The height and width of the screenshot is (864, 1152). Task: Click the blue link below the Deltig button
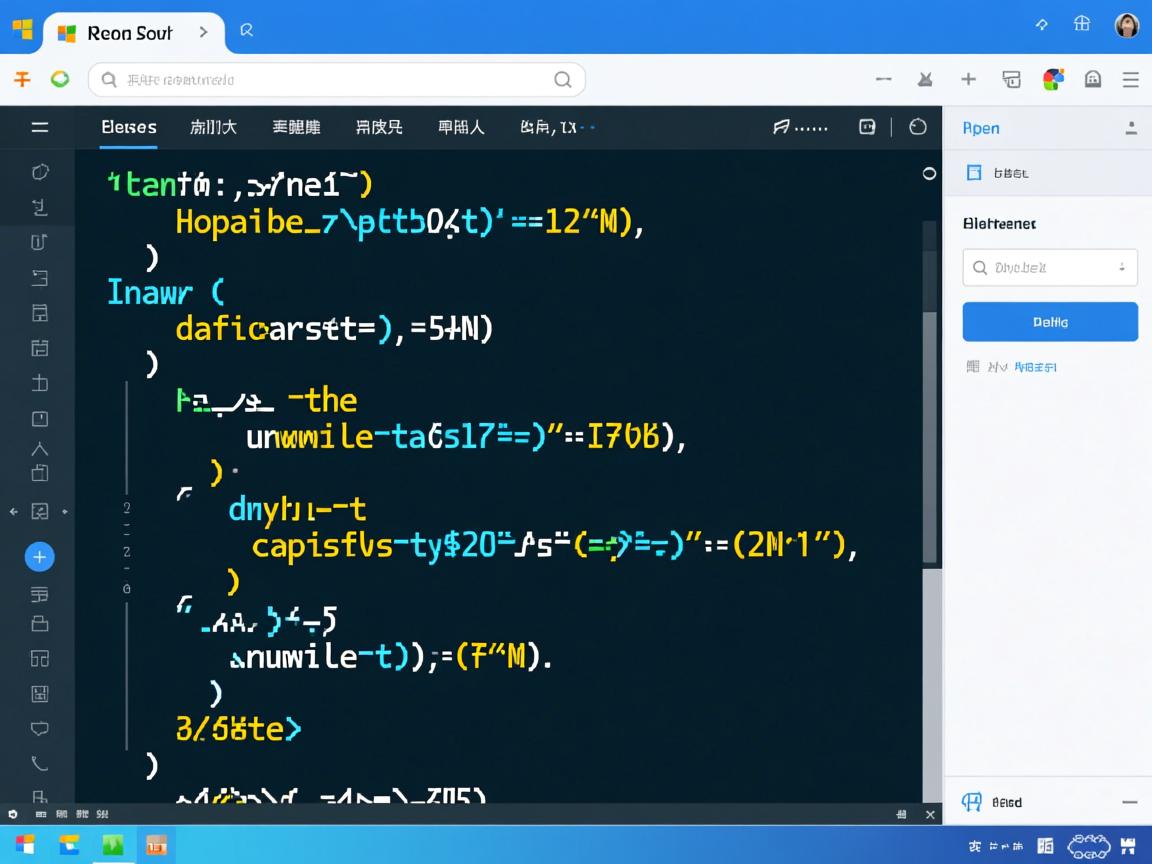1035,367
